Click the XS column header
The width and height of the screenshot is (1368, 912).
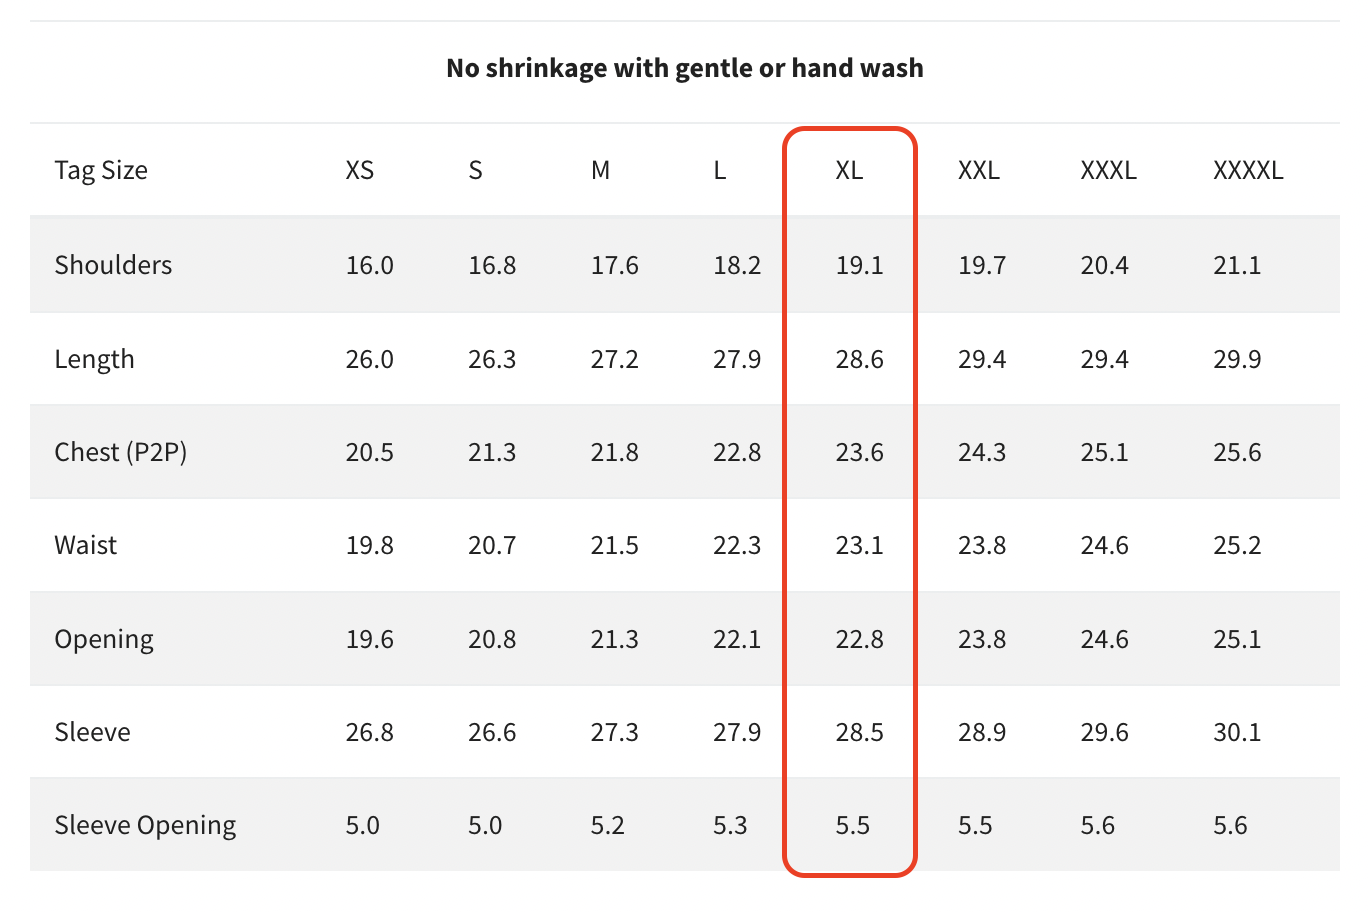click(x=360, y=170)
